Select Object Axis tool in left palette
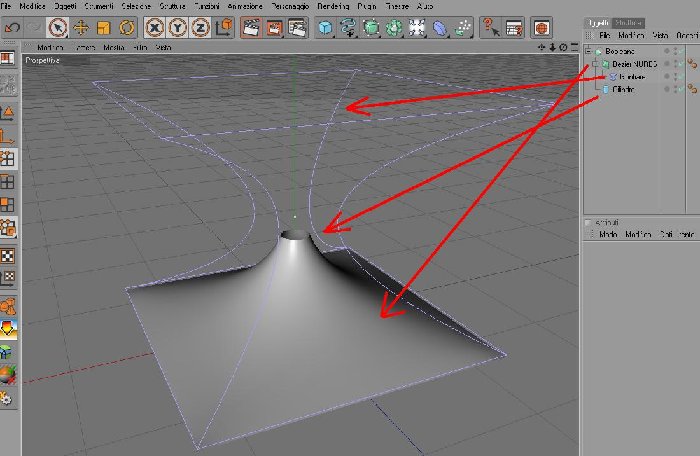 pos(8,136)
